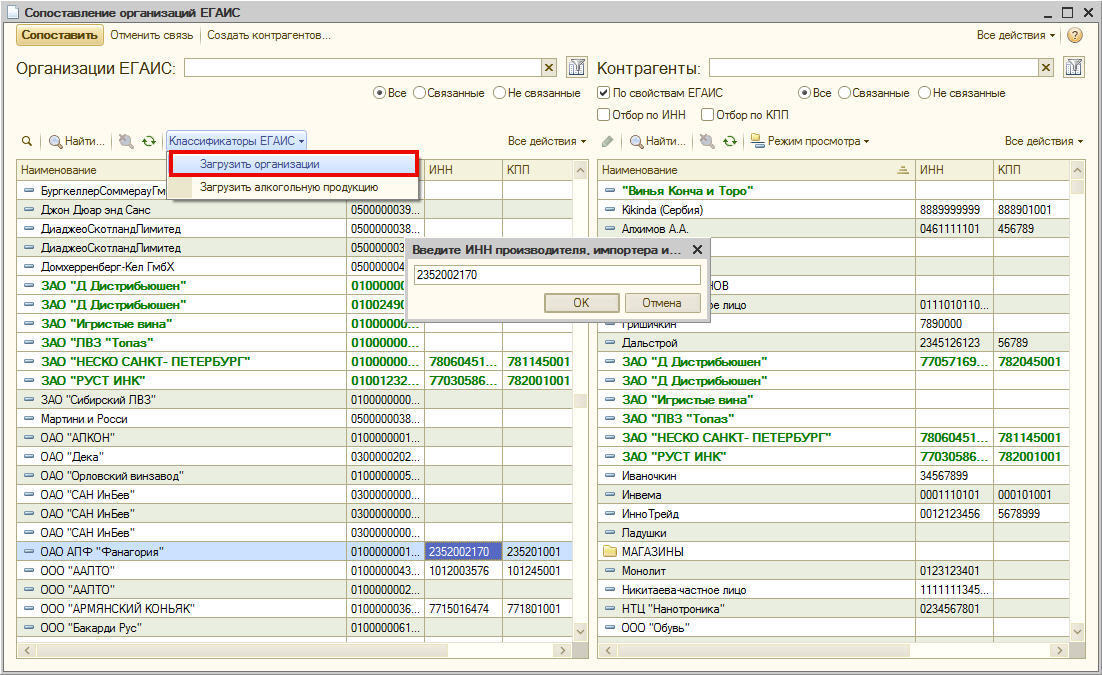Screen dimensions: 1102x675
Task: Click the МАГАЗИНЫ folder icon
Action: (x=609, y=551)
